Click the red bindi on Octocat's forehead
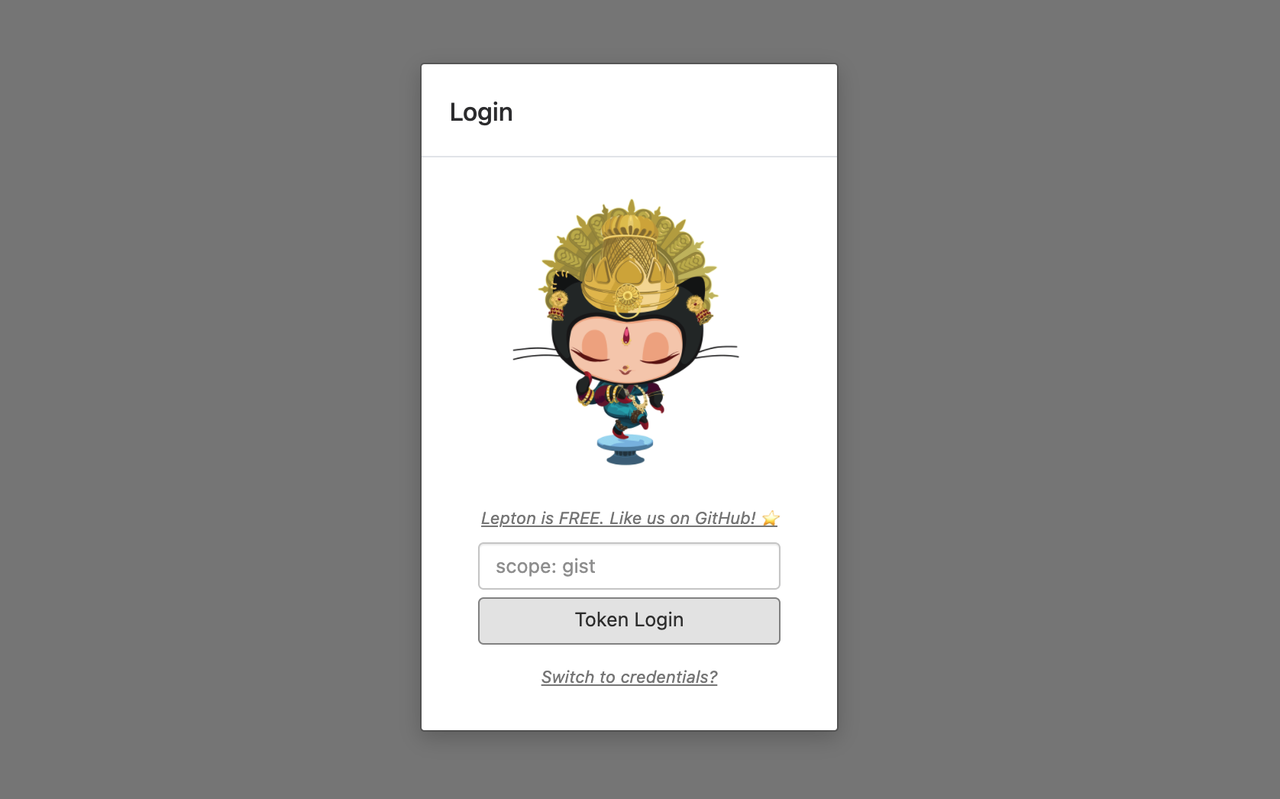 [x=626, y=335]
